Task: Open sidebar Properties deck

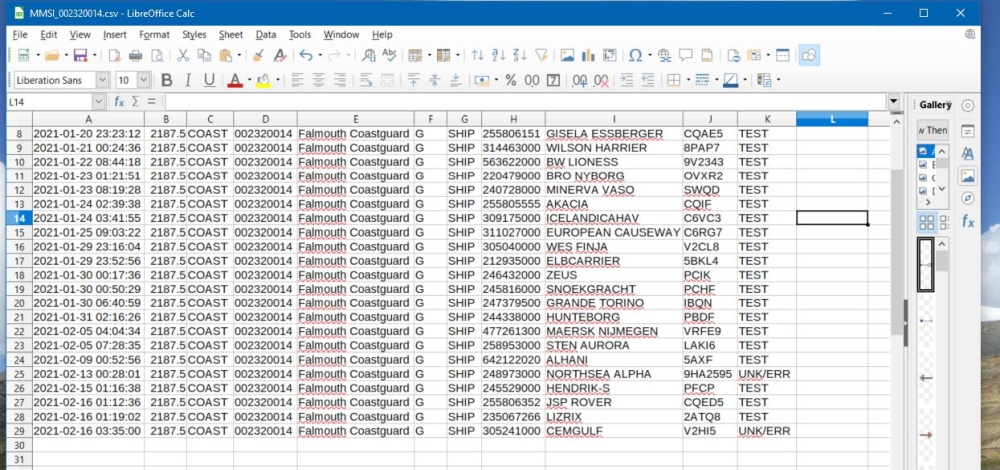Action: coord(967,131)
